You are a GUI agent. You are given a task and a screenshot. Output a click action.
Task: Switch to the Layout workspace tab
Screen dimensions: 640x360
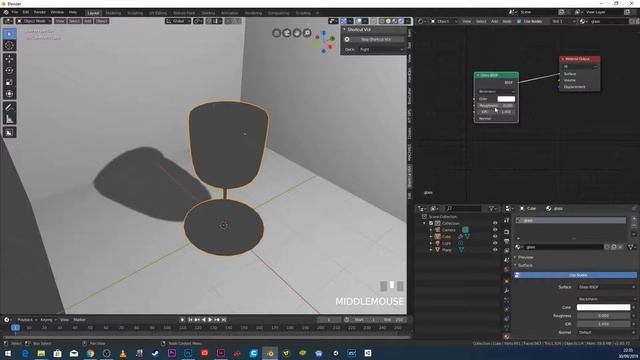pyautogui.click(x=93, y=13)
